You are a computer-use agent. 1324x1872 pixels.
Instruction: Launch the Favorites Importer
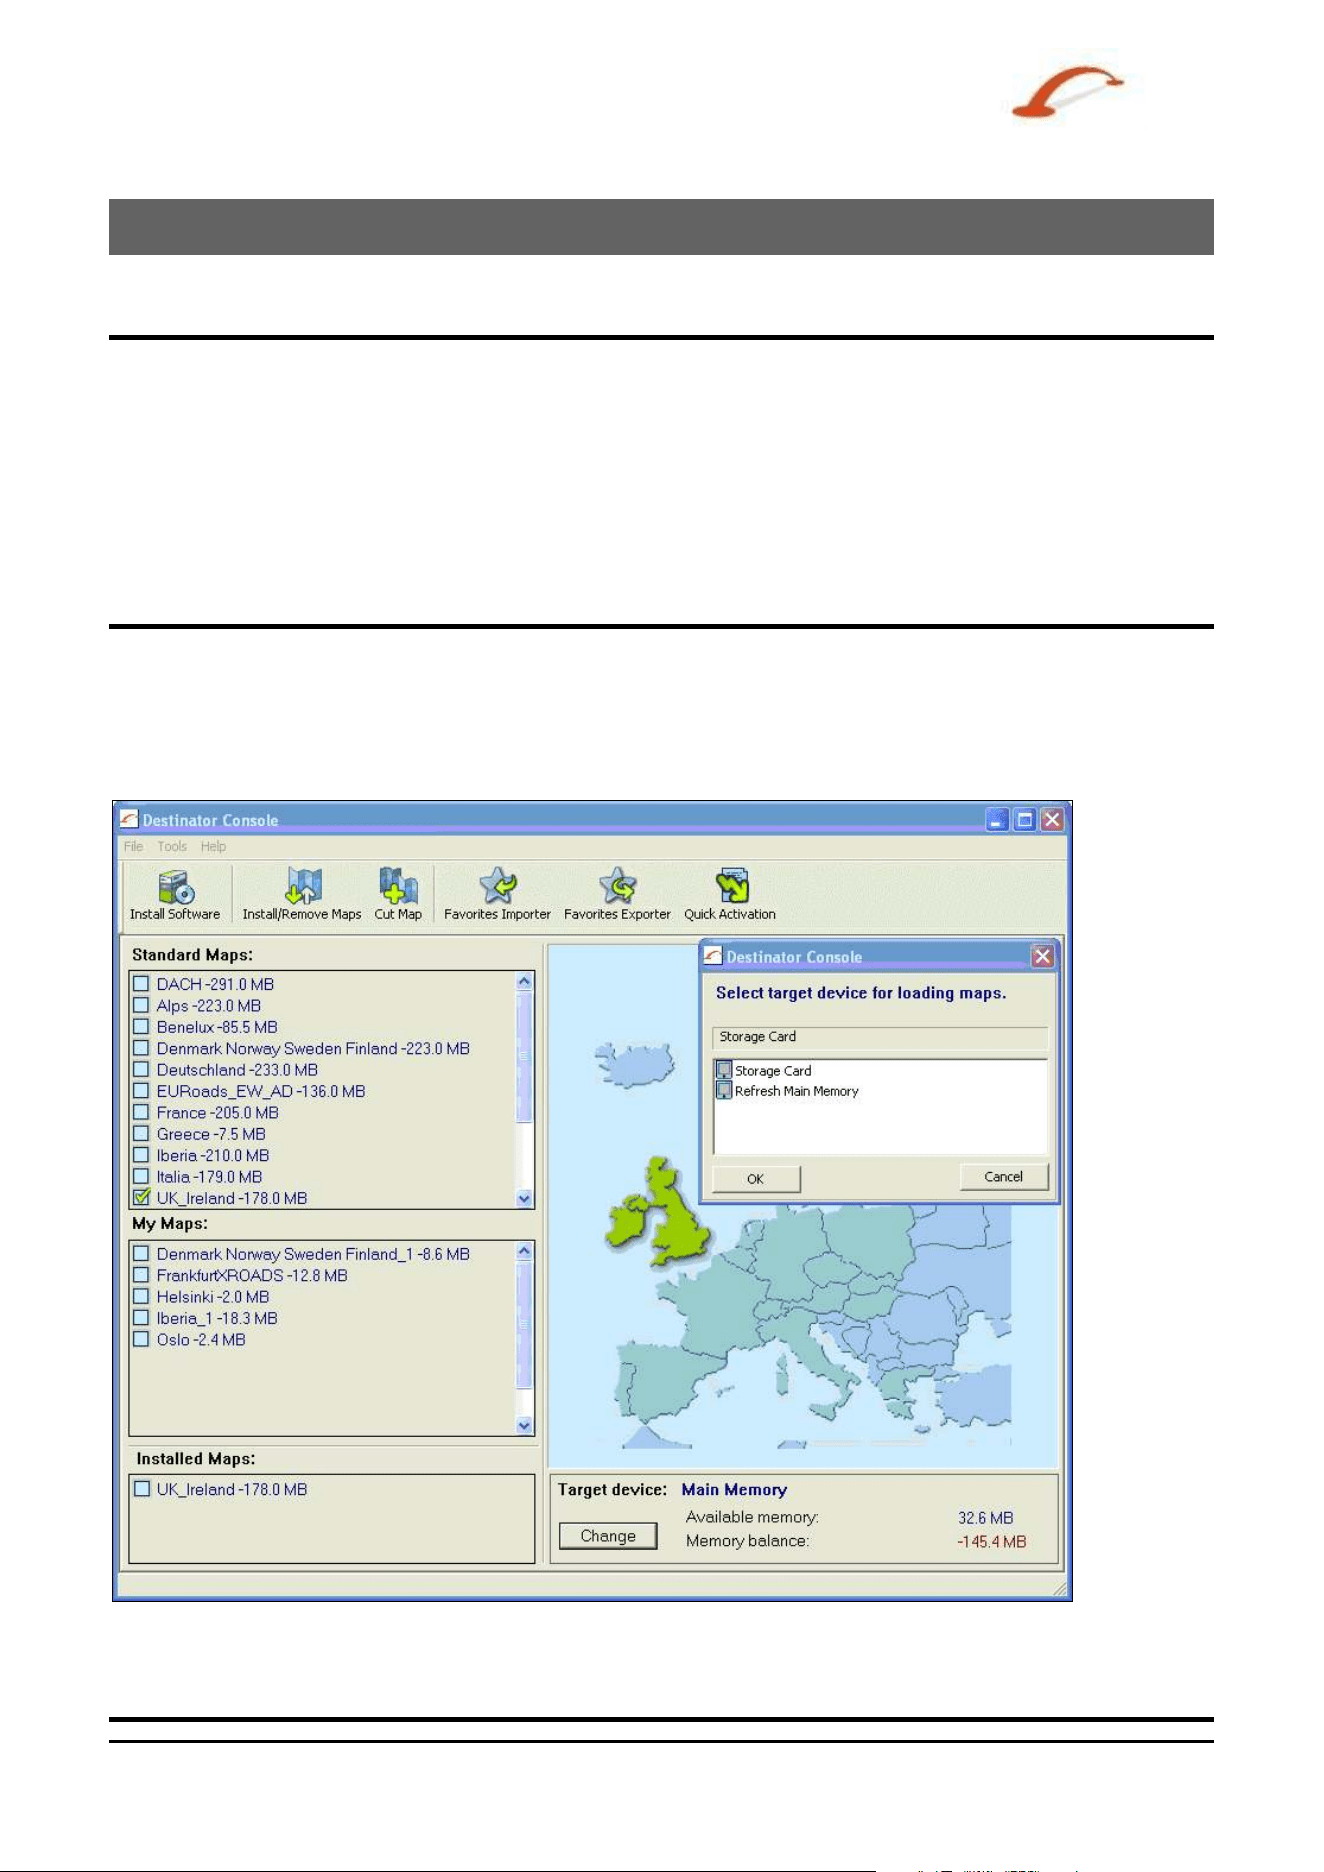tap(497, 894)
